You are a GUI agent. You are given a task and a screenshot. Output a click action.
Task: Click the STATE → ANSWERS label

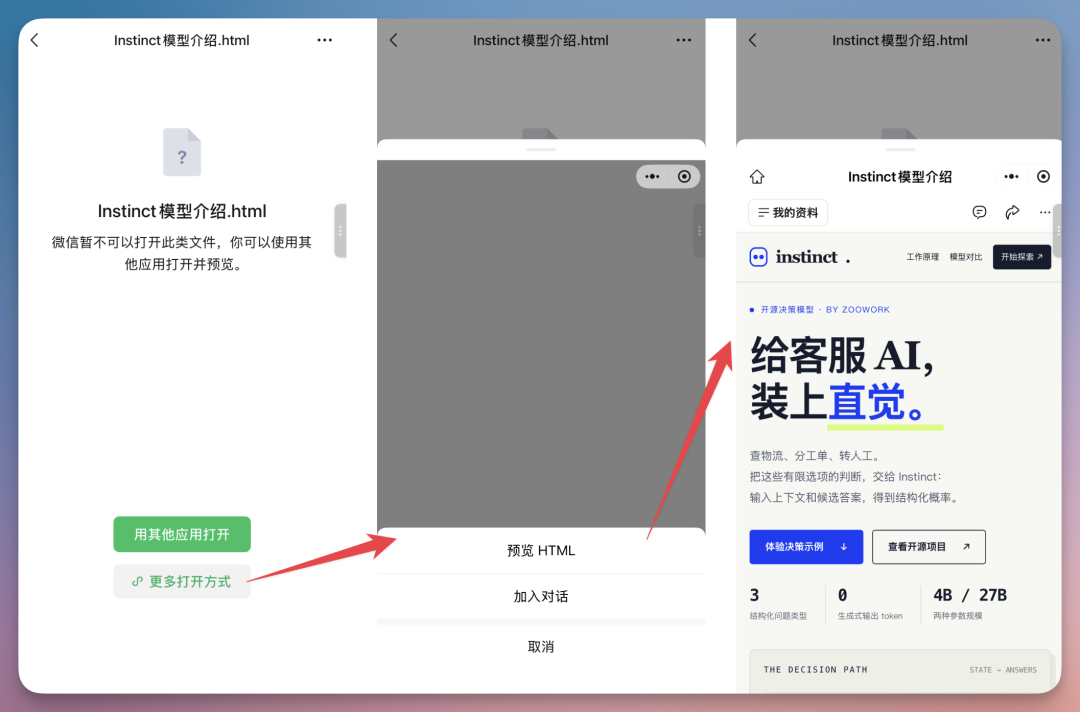[1003, 670]
